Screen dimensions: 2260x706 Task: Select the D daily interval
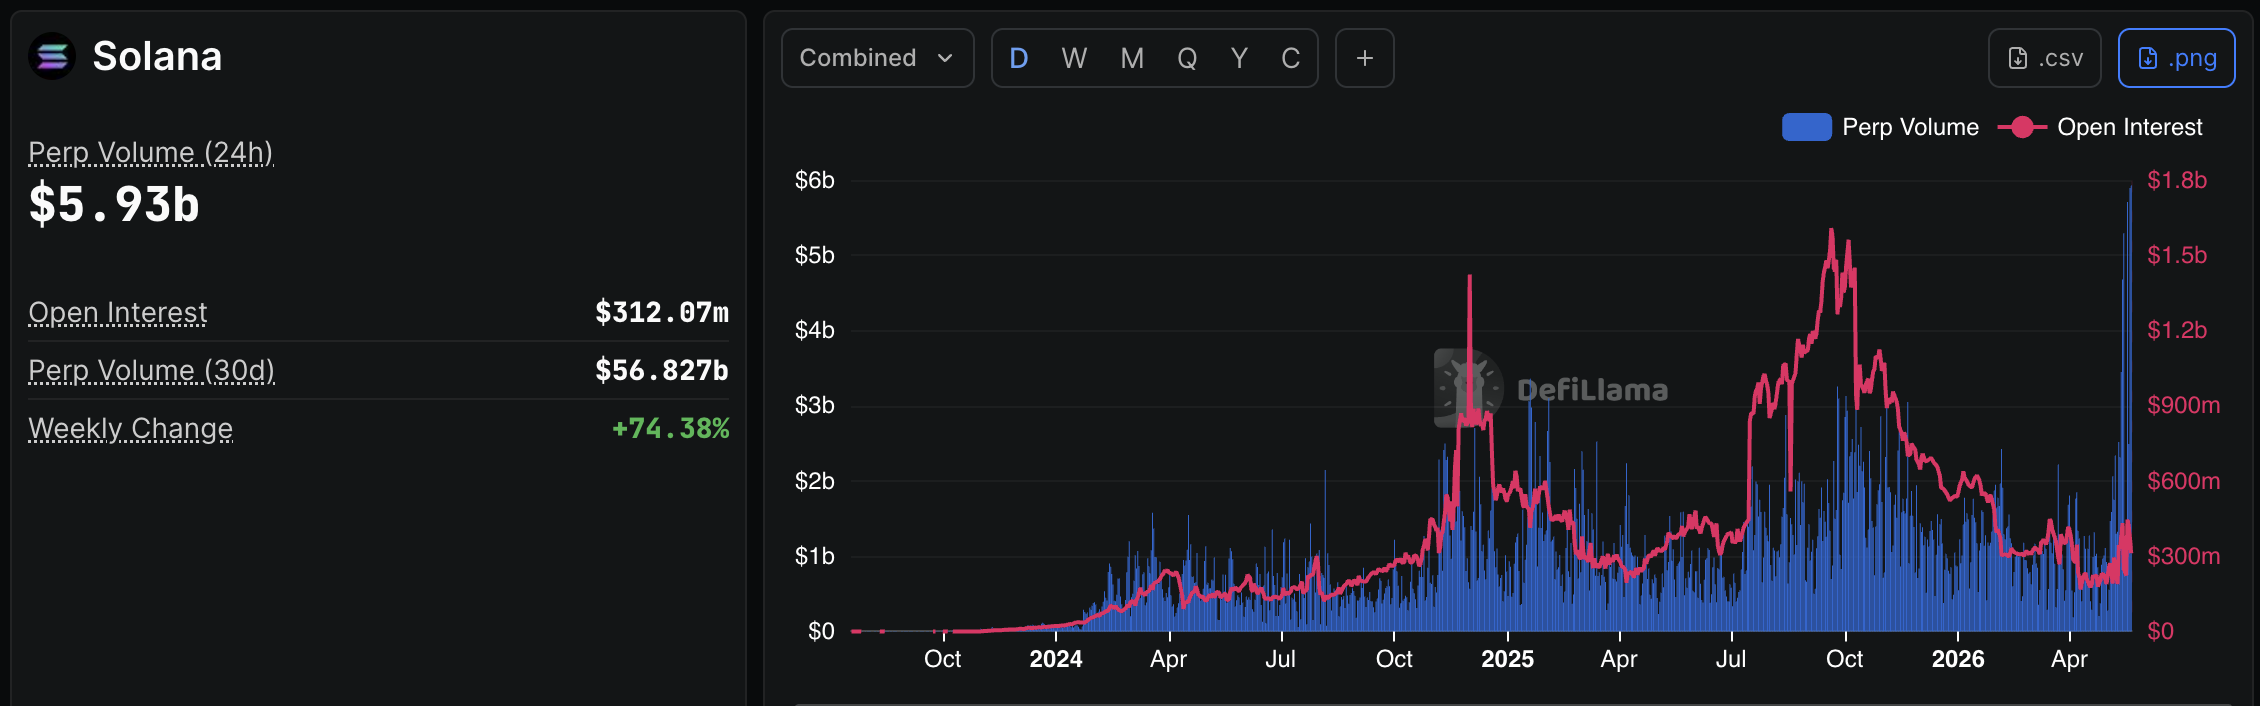click(1019, 58)
